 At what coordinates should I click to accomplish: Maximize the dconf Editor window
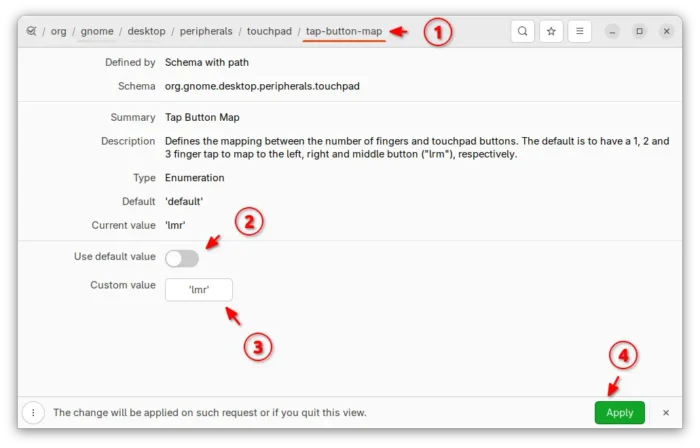pos(640,31)
